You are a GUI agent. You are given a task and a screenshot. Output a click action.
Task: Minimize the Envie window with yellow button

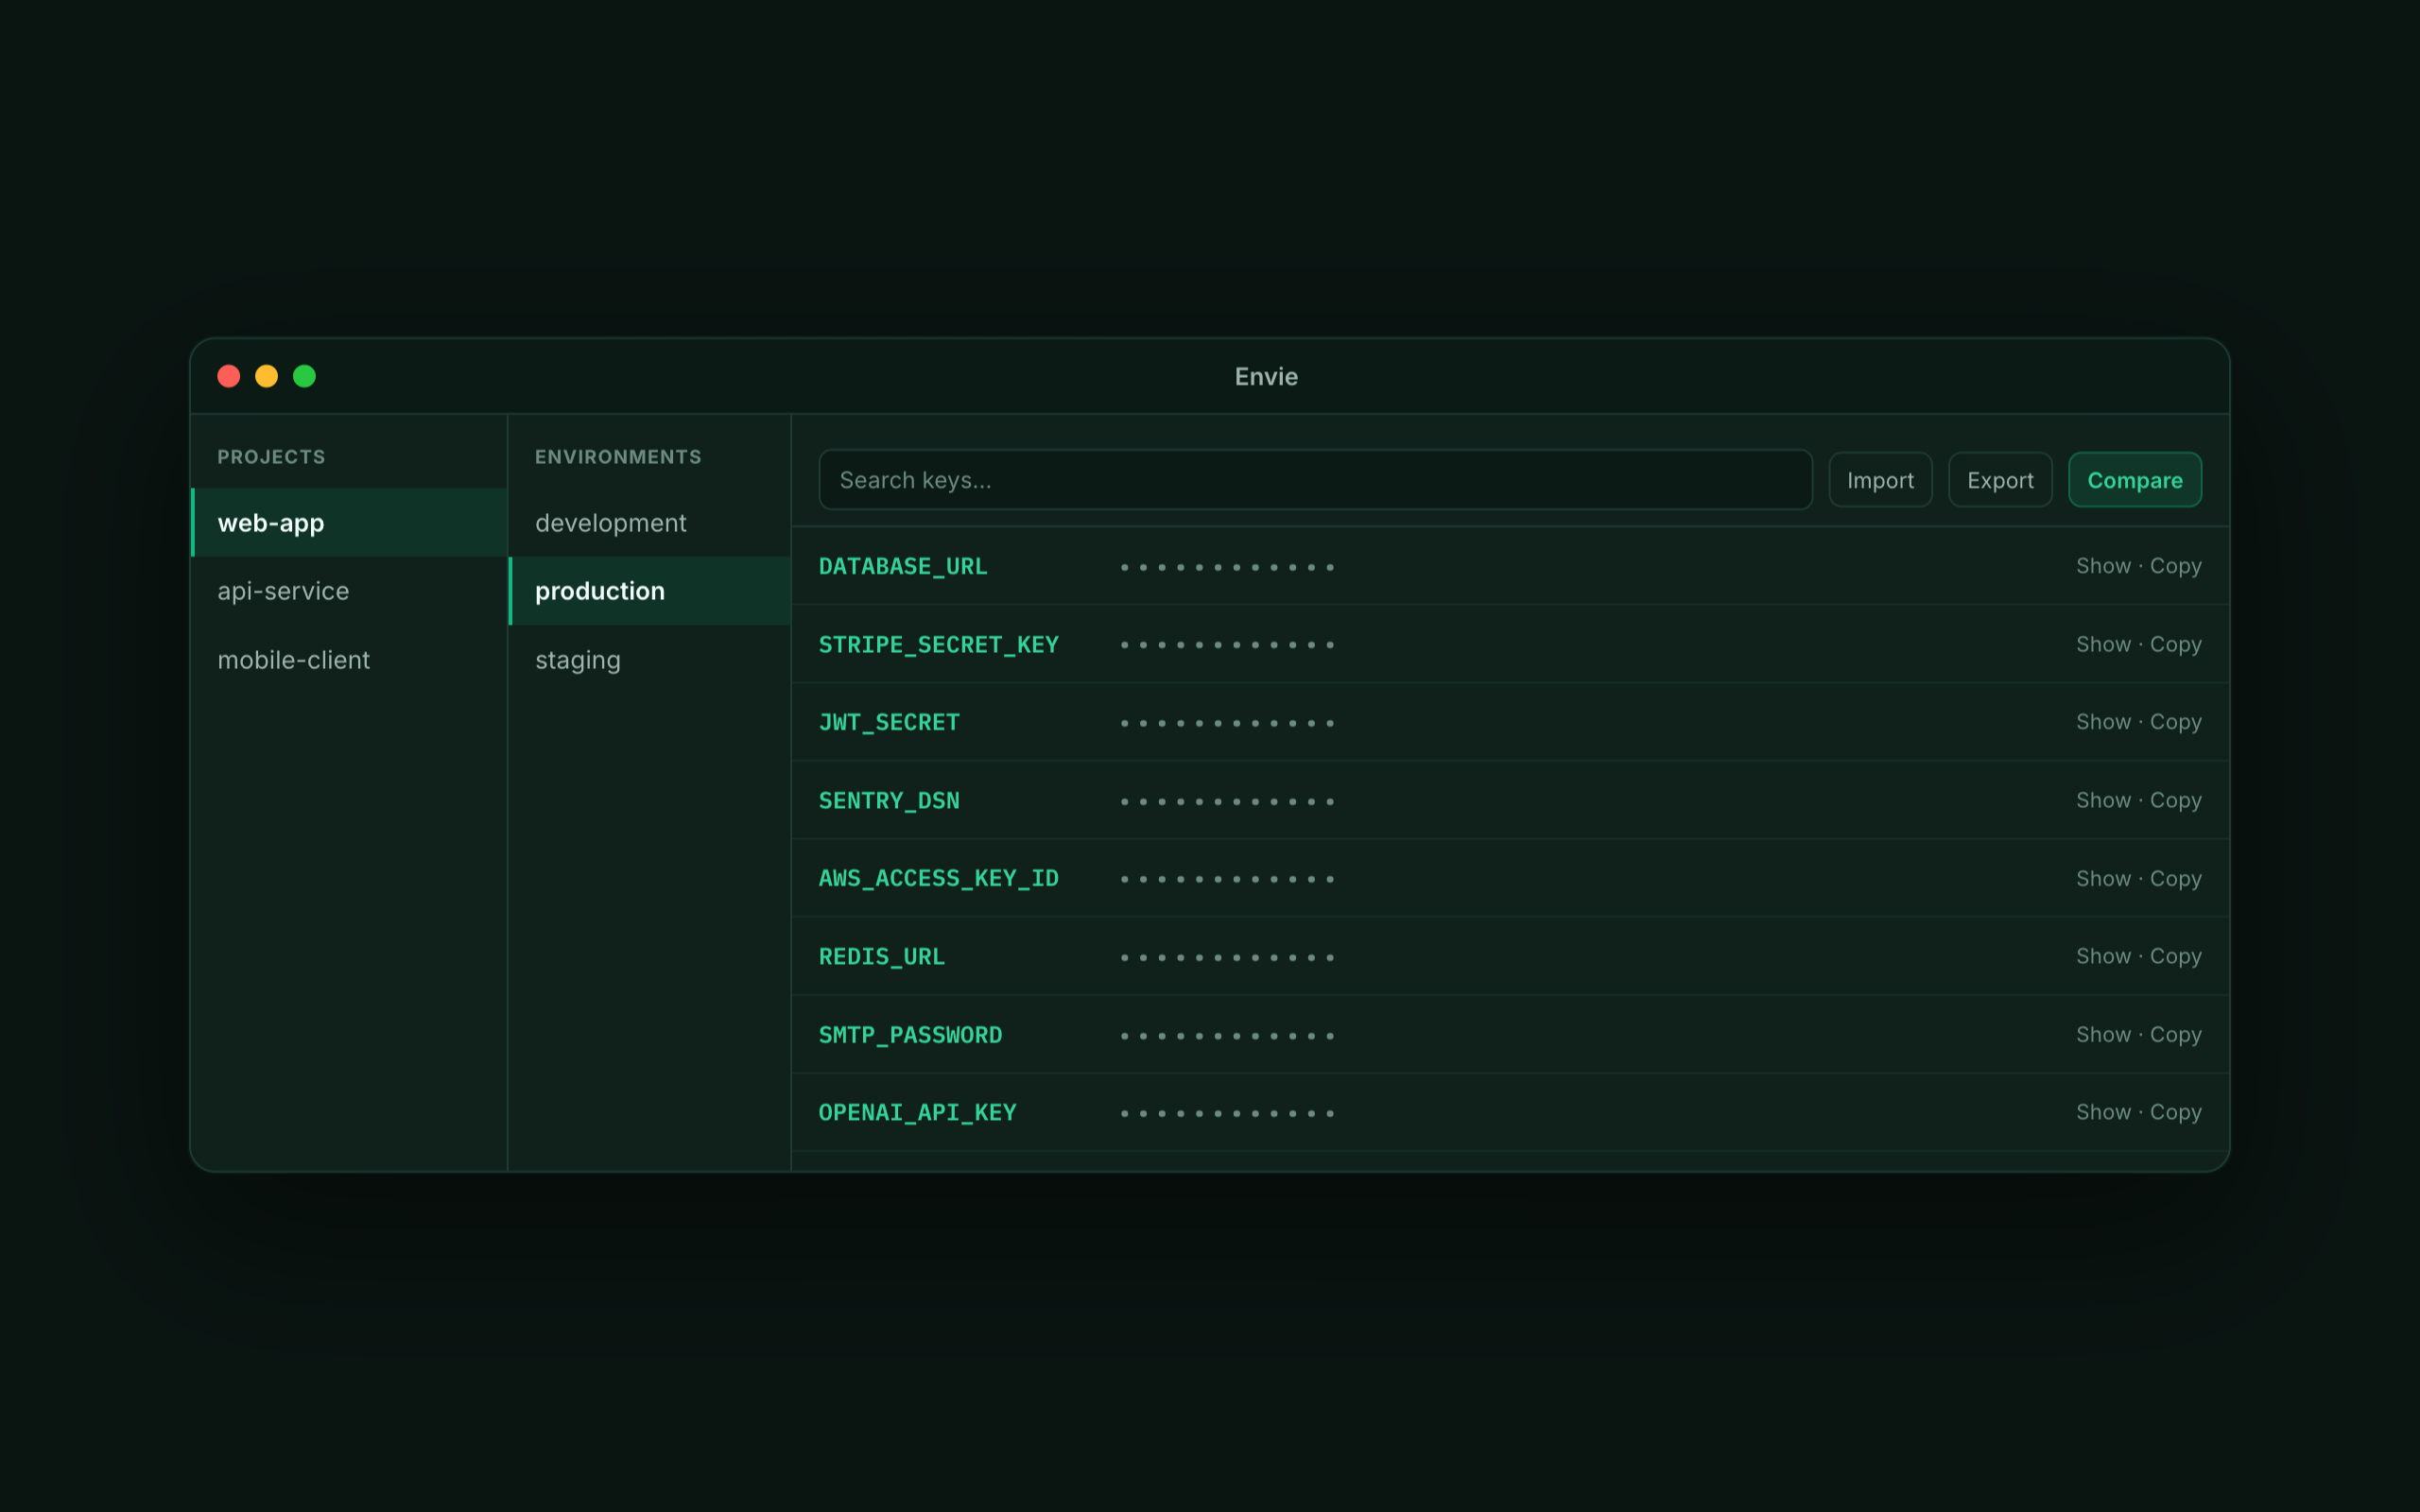point(267,376)
